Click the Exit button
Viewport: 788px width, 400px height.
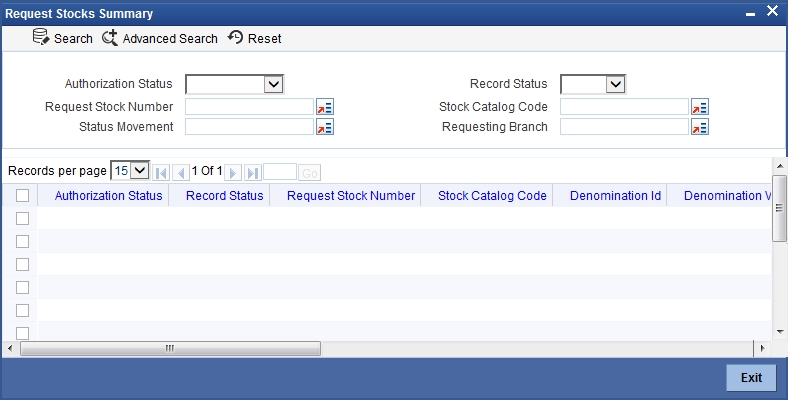[751, 378]
